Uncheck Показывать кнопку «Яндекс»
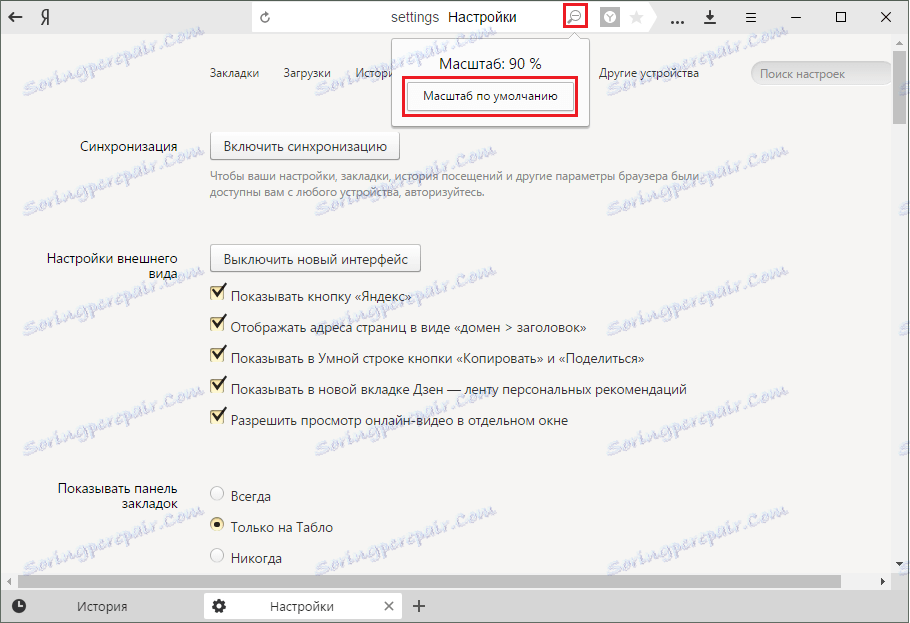 (x=218, y=292)
